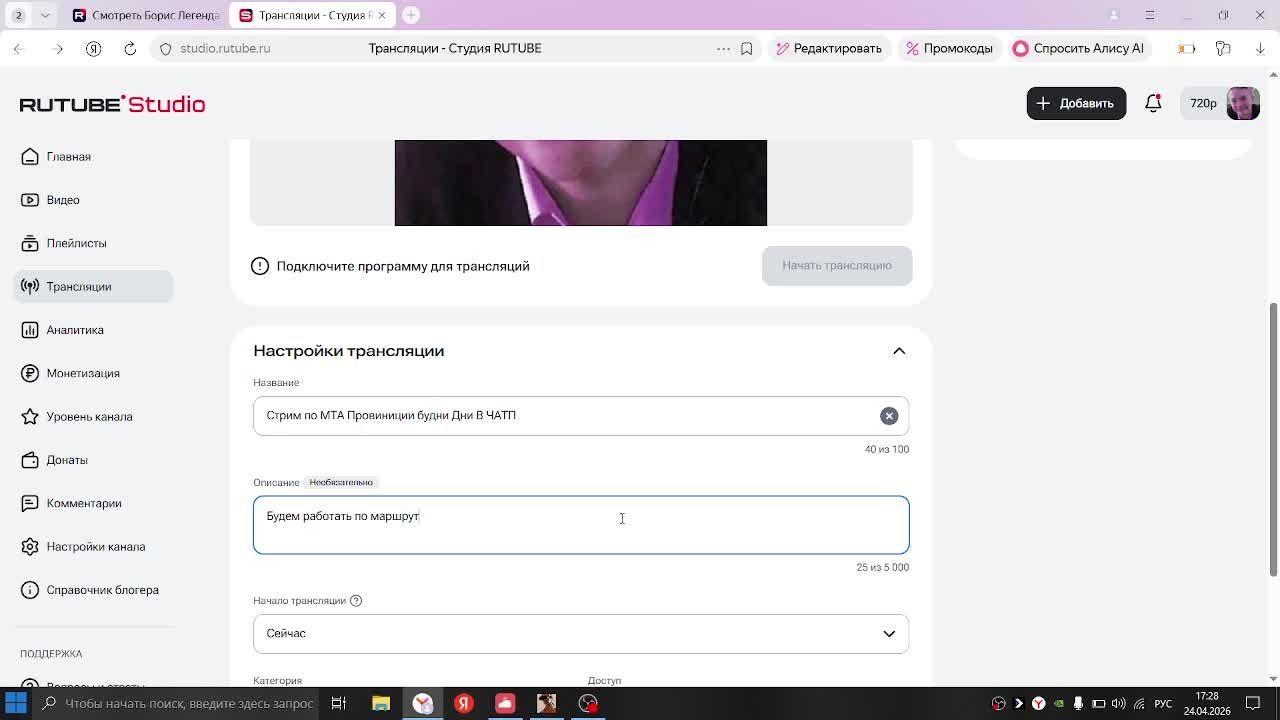Open the Начало трансляции dropdown

pyautogui.click(x=581, y=634)
